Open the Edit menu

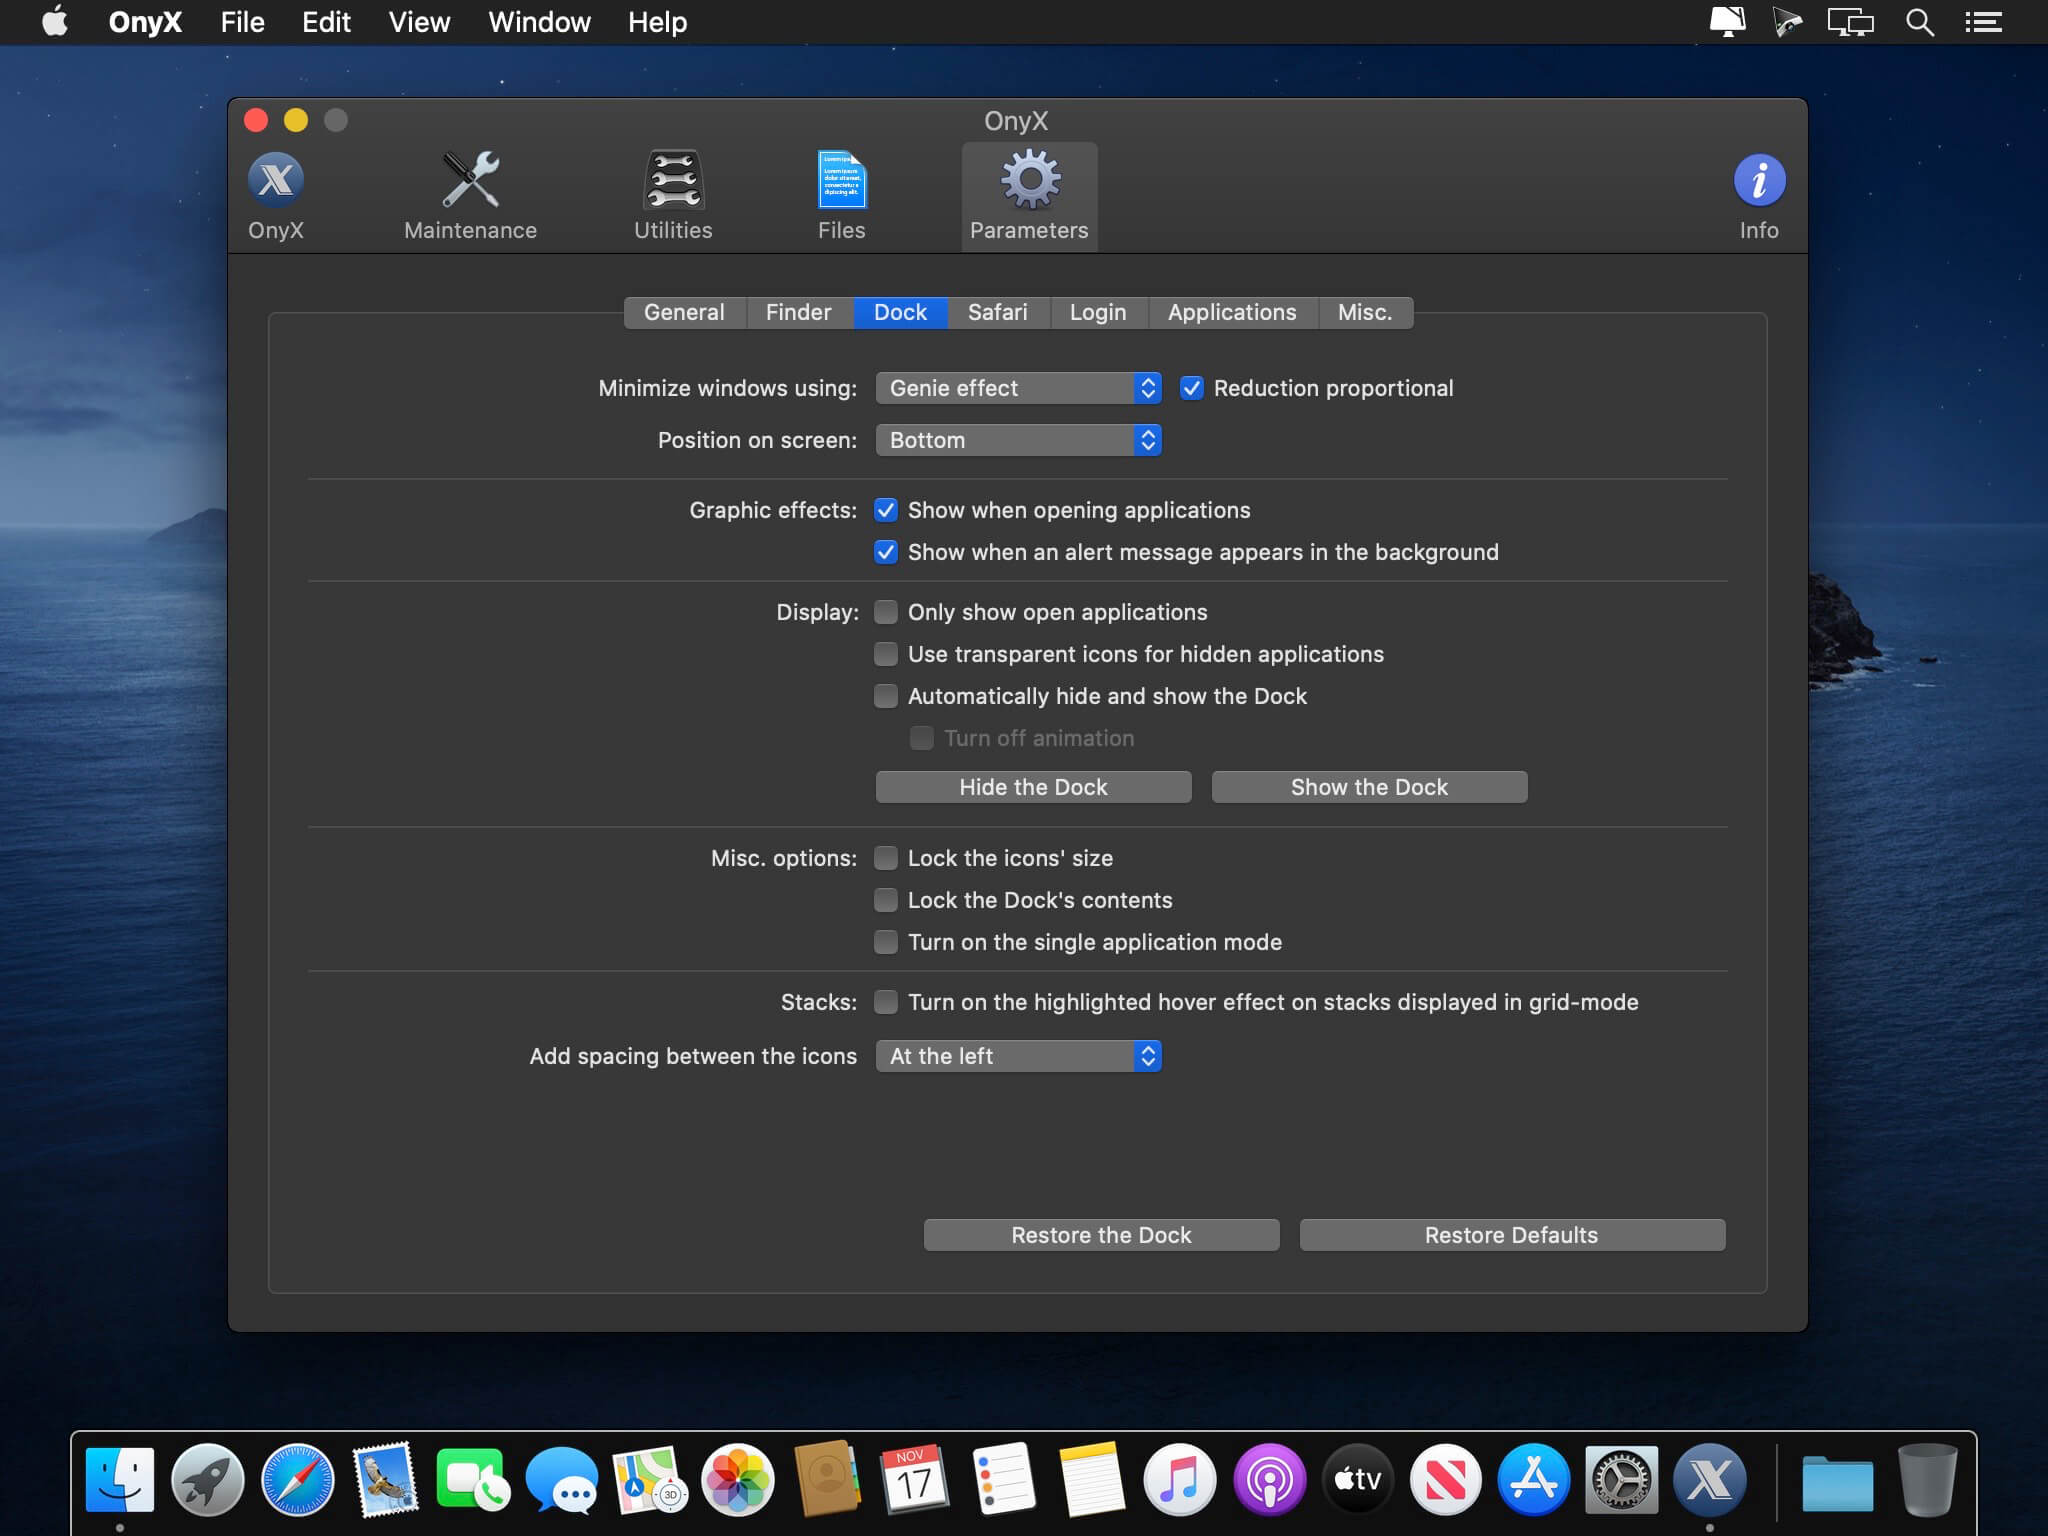tap(326, 22)
